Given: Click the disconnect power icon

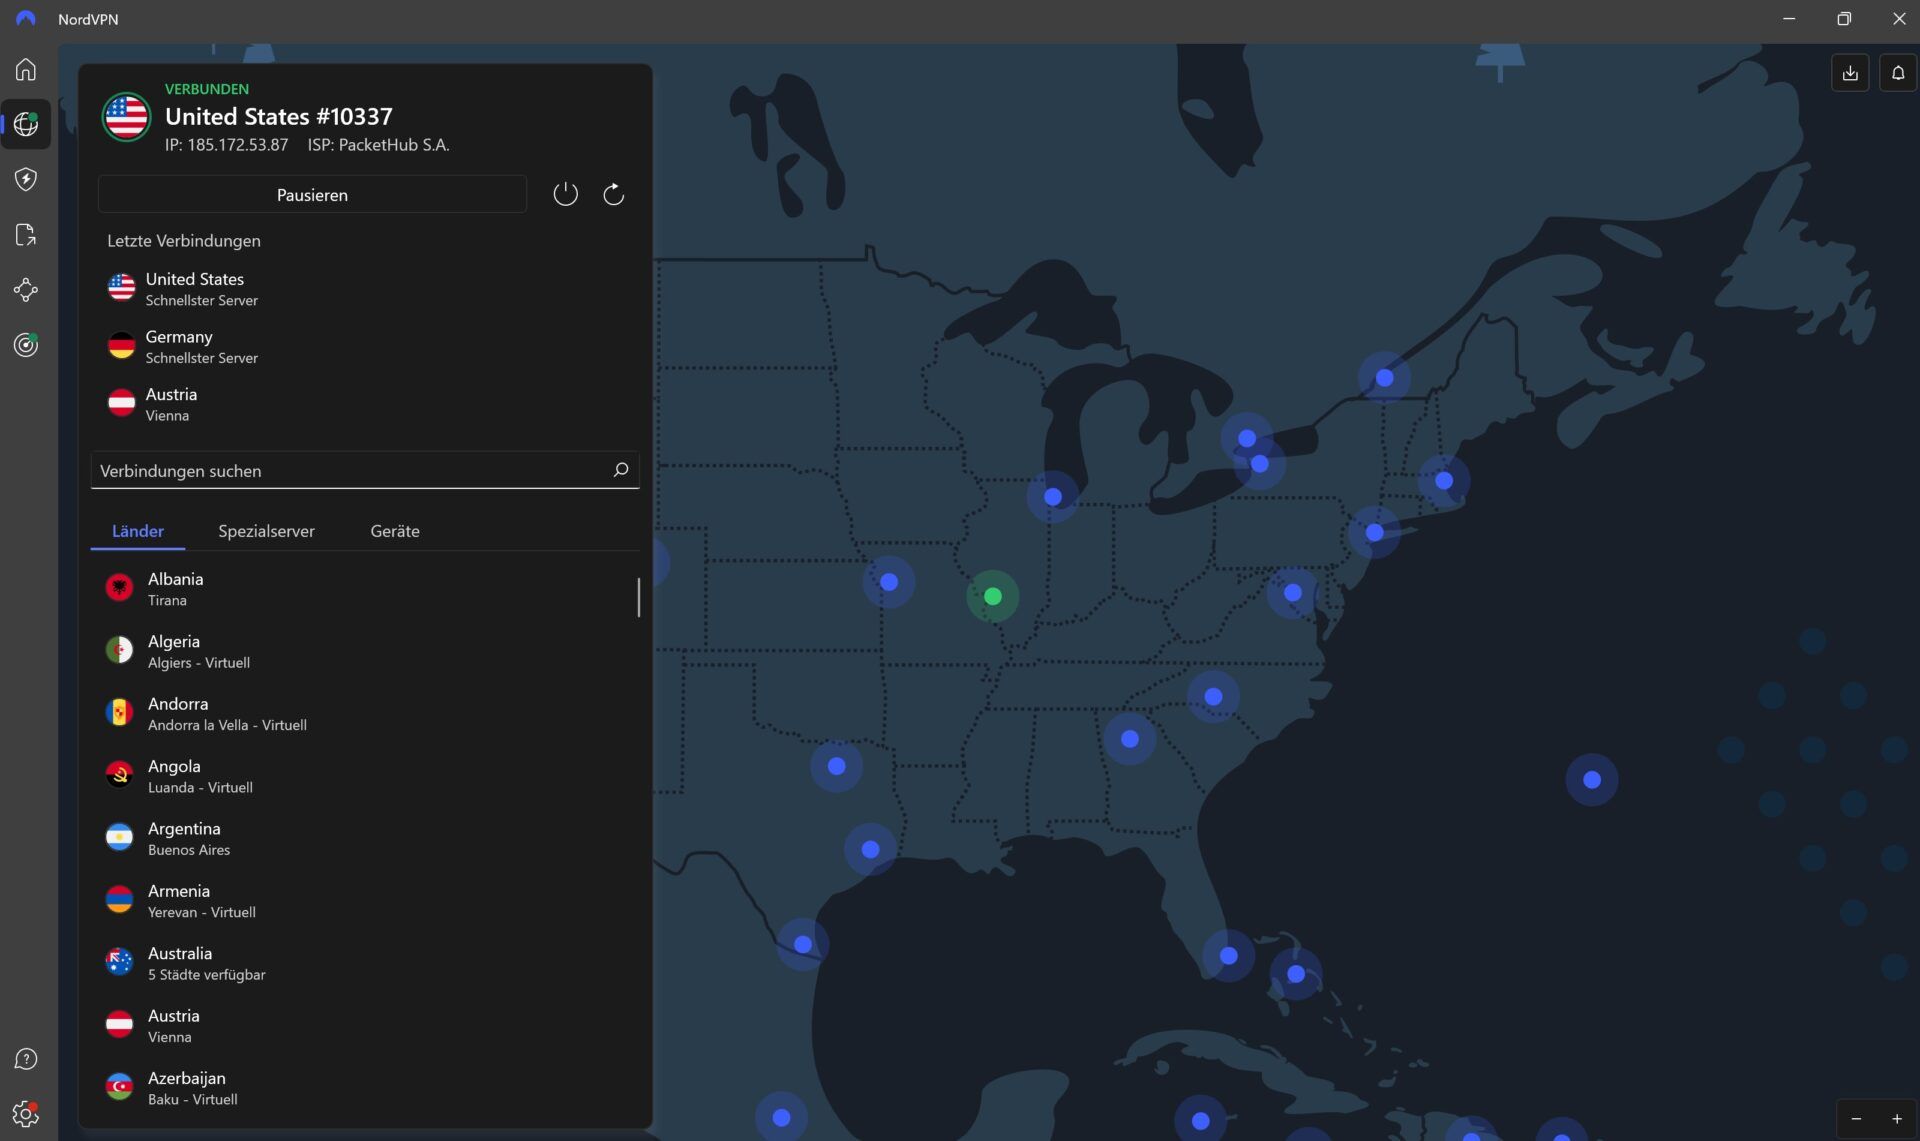Looking at the screenshot, I should pos(565,194).
